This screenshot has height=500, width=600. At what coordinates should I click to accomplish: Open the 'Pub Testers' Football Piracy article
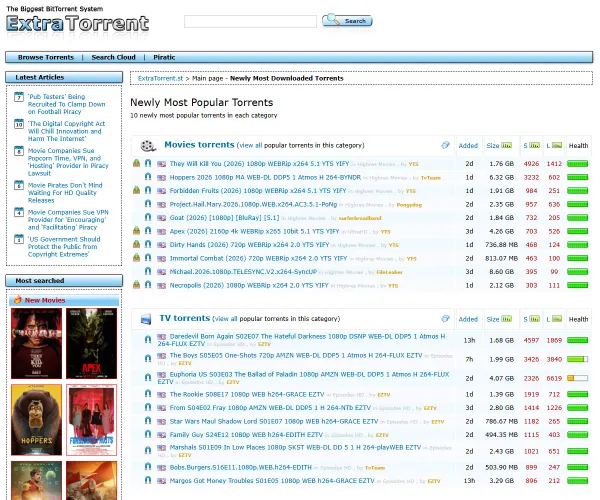(66, 104)
